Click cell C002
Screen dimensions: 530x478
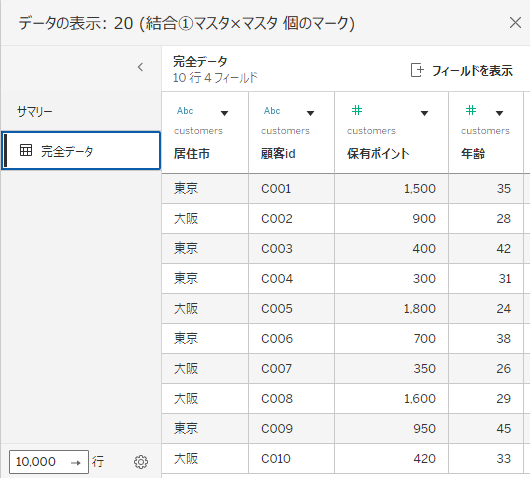point(291,219)
